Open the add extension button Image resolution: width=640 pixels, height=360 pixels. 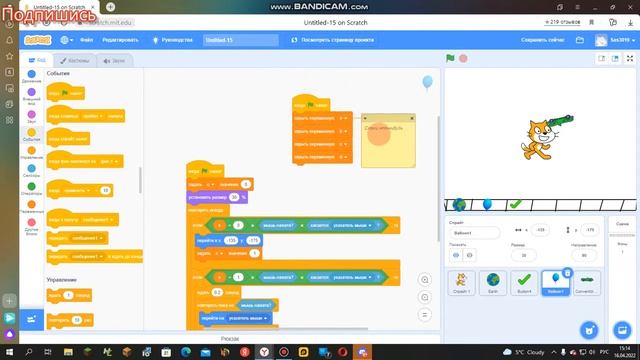31,319
